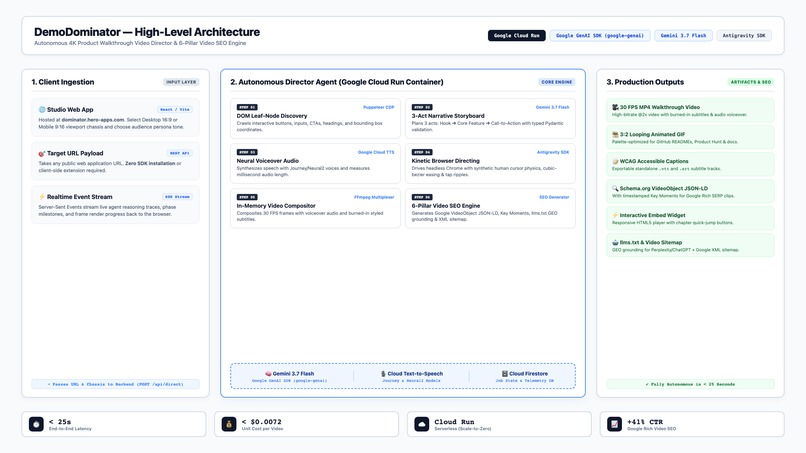This screenshot has width=806, height=453.
Task: Click the End-to-End Latency caption
Action: tap(70, 429)
